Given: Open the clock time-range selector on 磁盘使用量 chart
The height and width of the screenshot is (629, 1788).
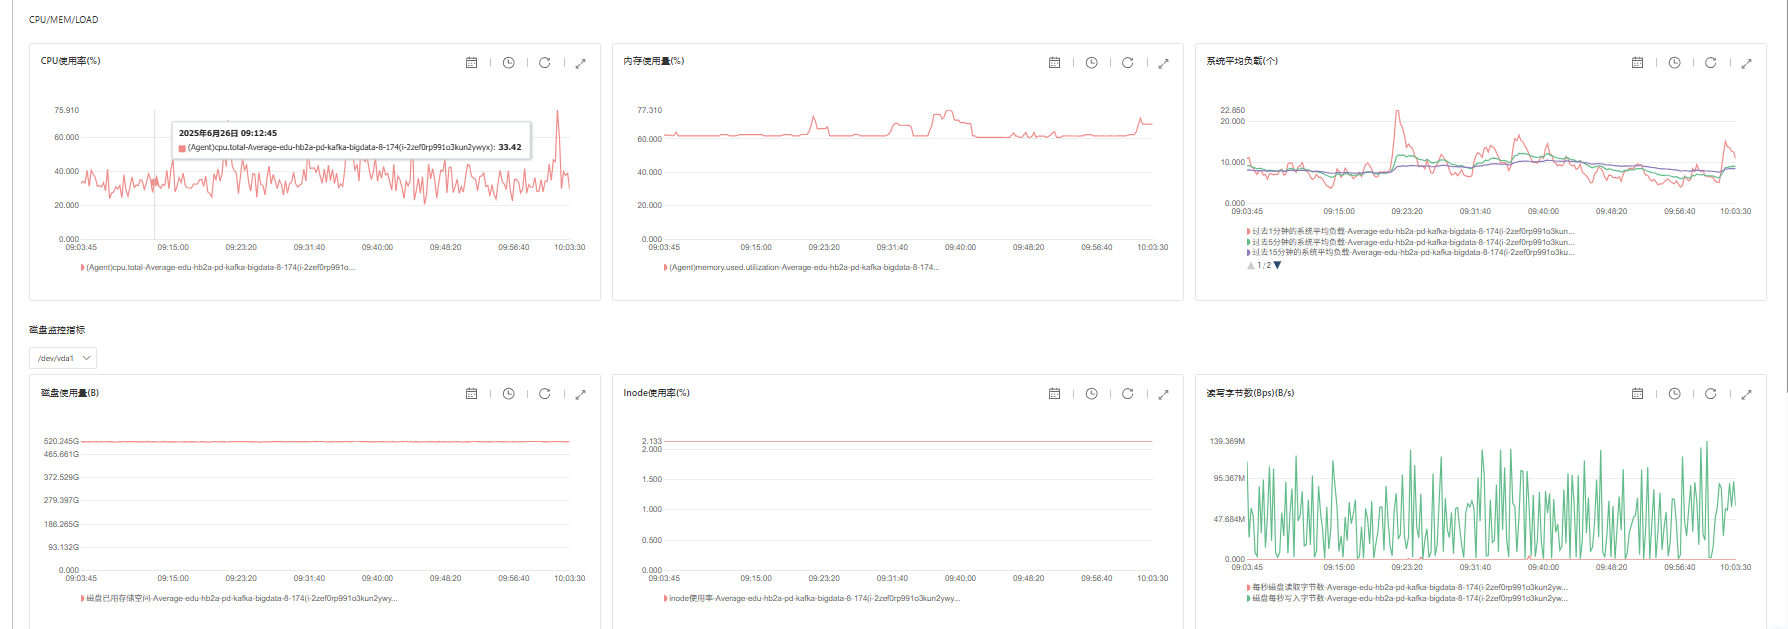Looking at the screenshot, I should point(508,394).
